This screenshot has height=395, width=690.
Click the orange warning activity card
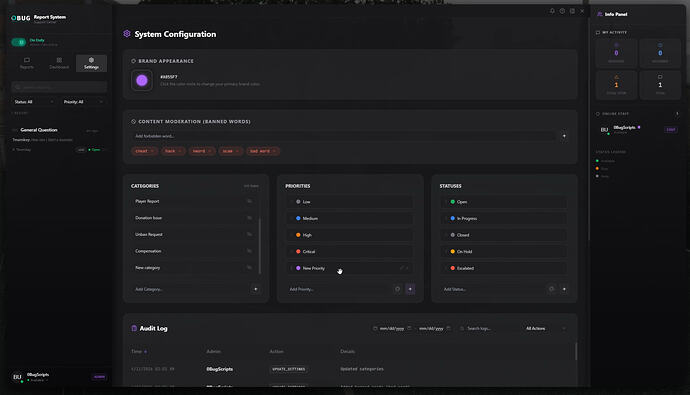(x=616, y=84)
